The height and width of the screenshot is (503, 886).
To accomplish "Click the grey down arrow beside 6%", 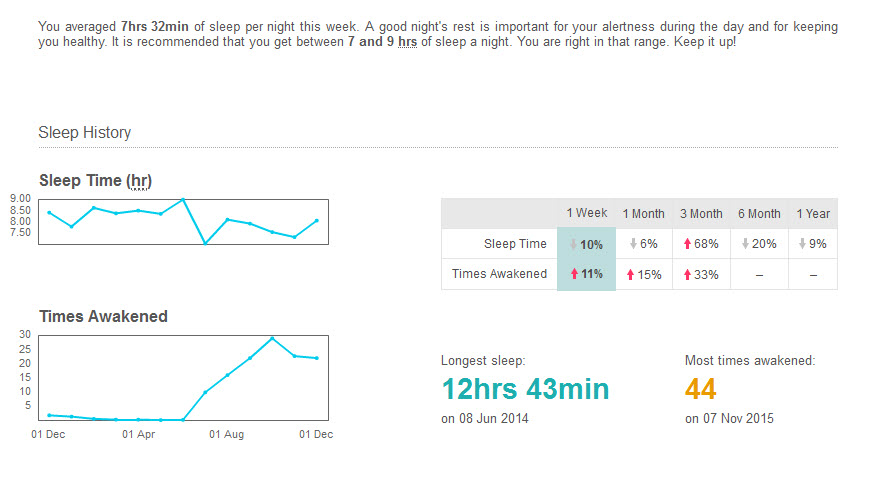I will 632,244.
